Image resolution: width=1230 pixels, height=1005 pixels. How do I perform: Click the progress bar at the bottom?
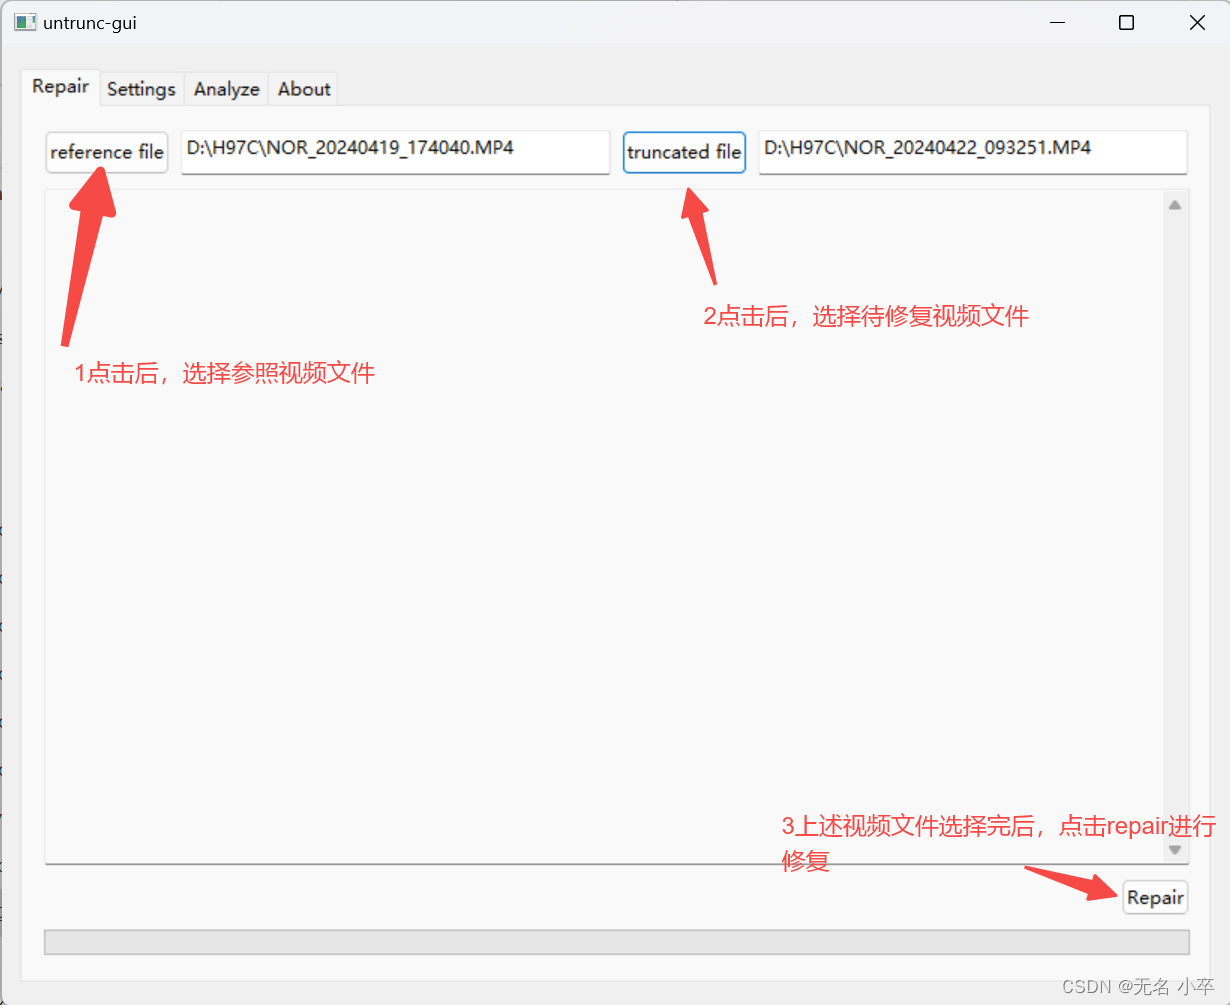[x=615, y=942]
